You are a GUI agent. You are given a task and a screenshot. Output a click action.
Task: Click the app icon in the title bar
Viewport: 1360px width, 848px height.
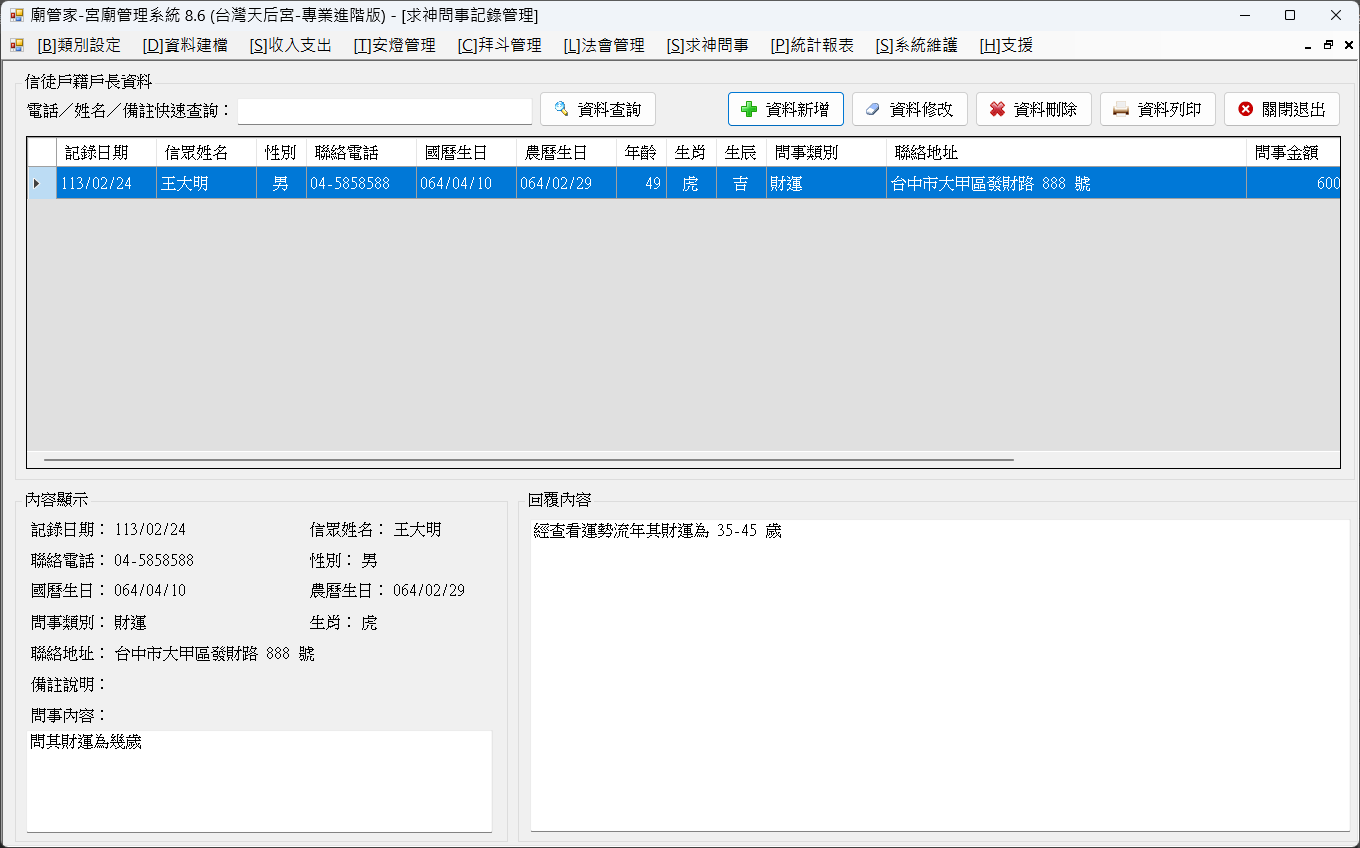pyautogui.click(x=16, y=15)
